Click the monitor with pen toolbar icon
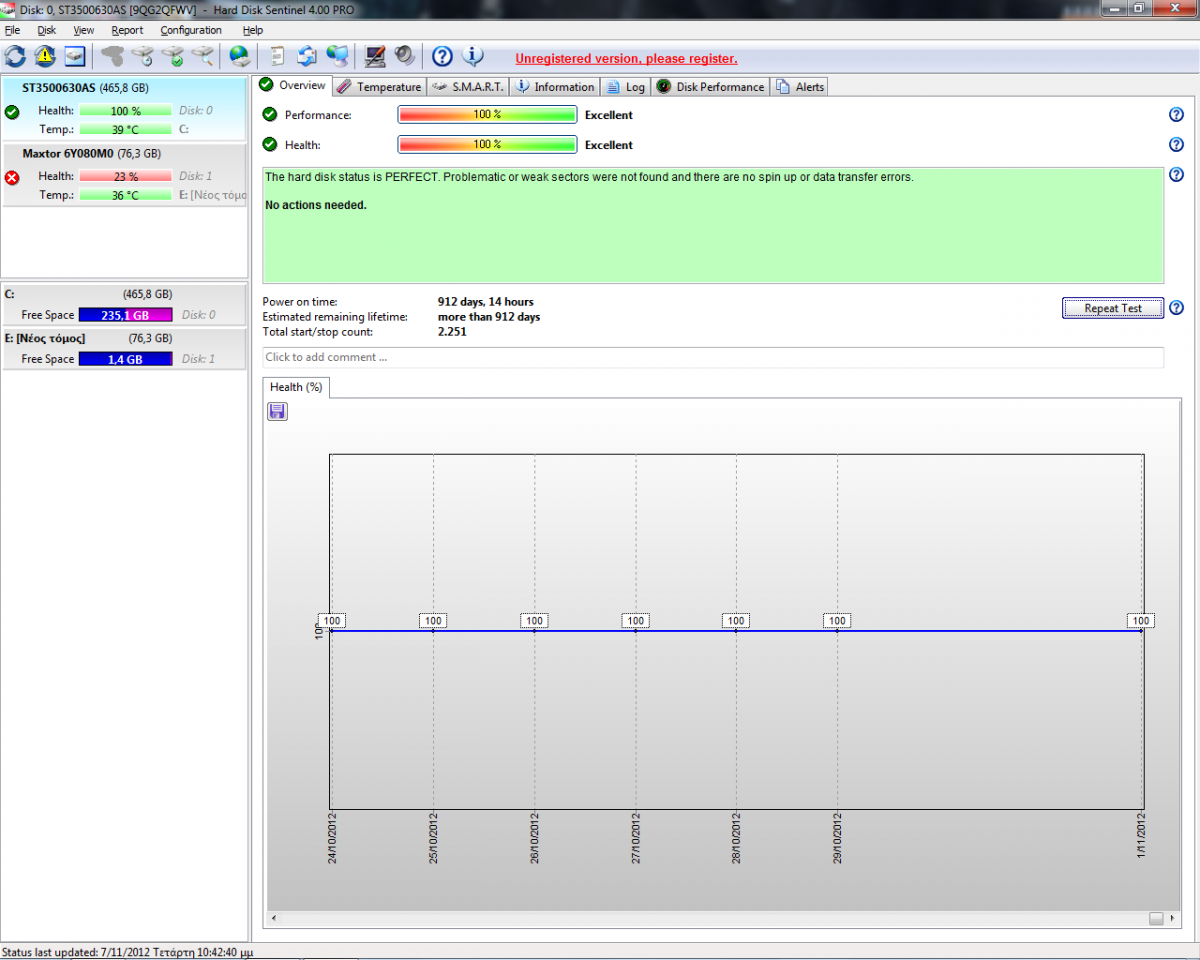This screenshot has height=960, width=1200. click(x=375, y=56)
